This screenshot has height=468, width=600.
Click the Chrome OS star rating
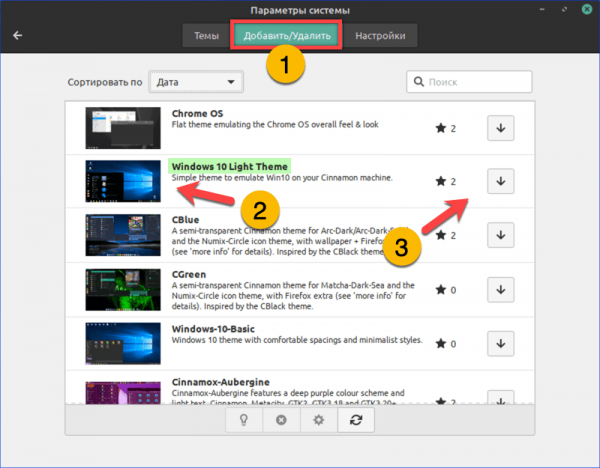tap(446, 128)
